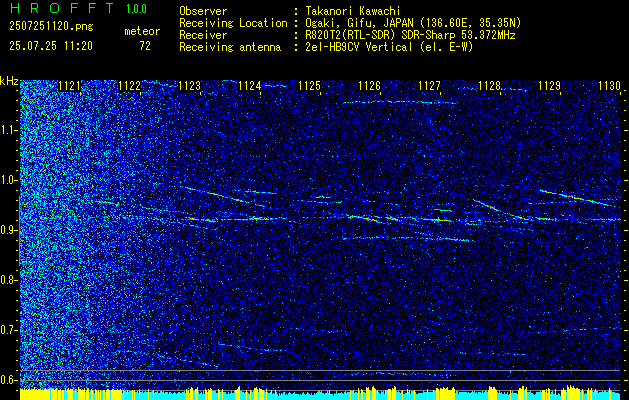The image size is (629, 400).
Task: Click the Receiving antenna label
Action: tap(230, 47)
